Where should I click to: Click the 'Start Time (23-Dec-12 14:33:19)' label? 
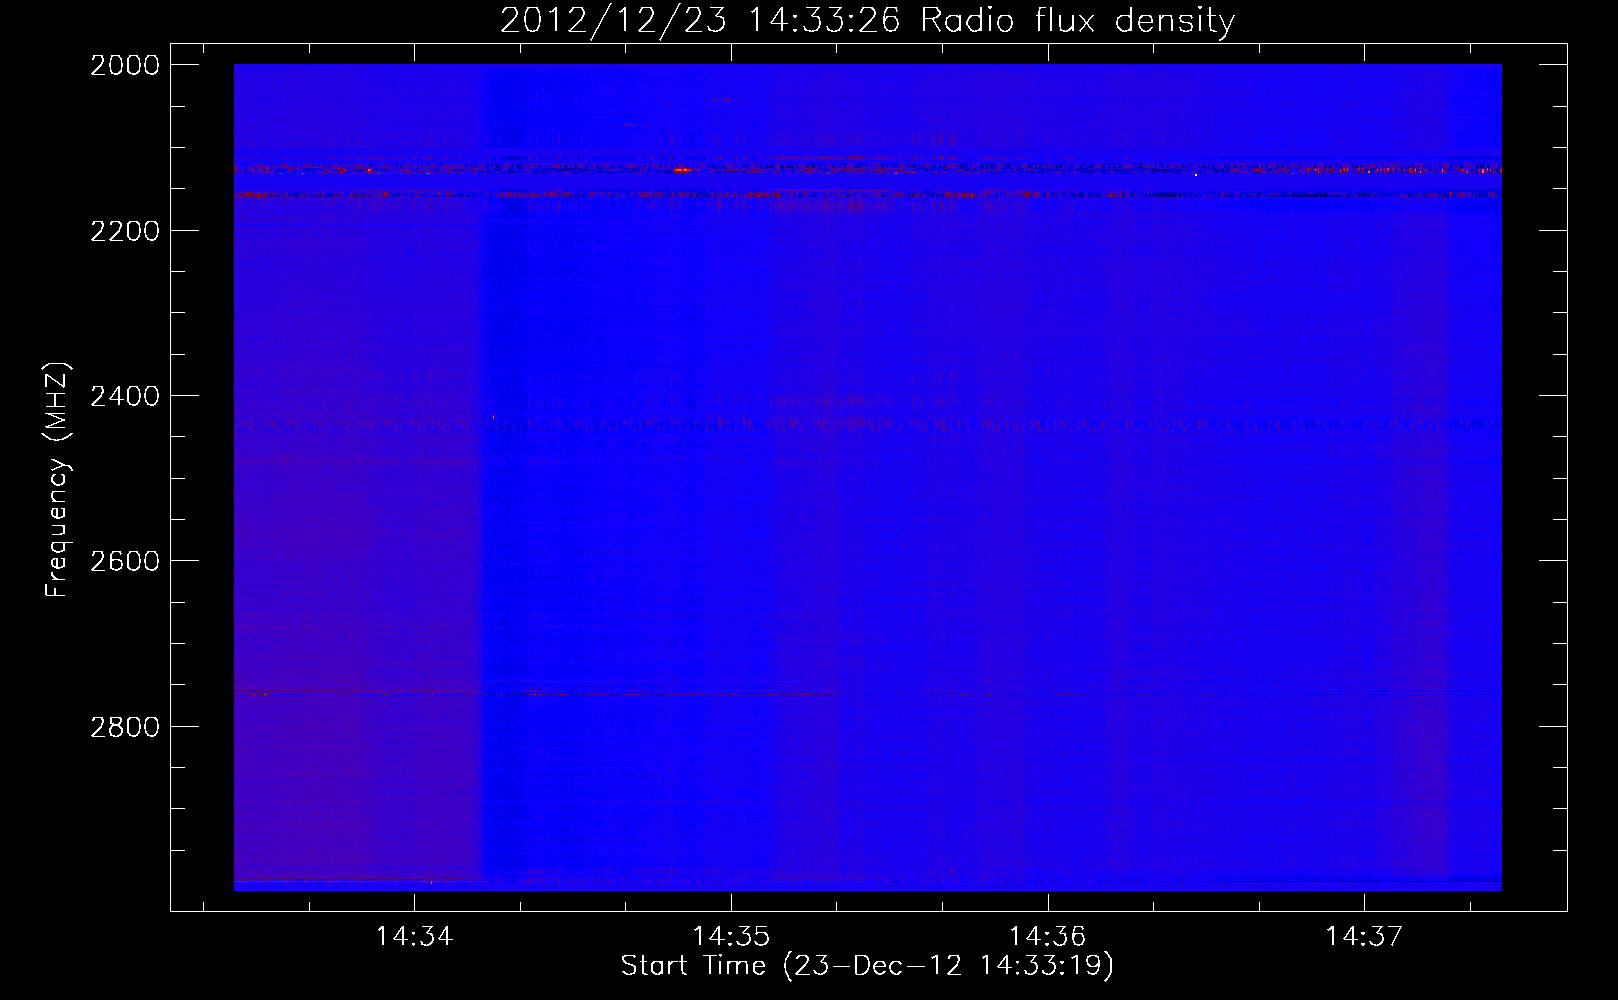click(x=867, y=966)
